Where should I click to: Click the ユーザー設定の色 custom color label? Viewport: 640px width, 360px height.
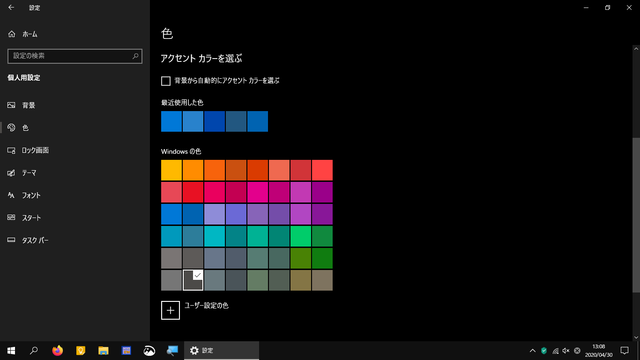coord(207,306)
